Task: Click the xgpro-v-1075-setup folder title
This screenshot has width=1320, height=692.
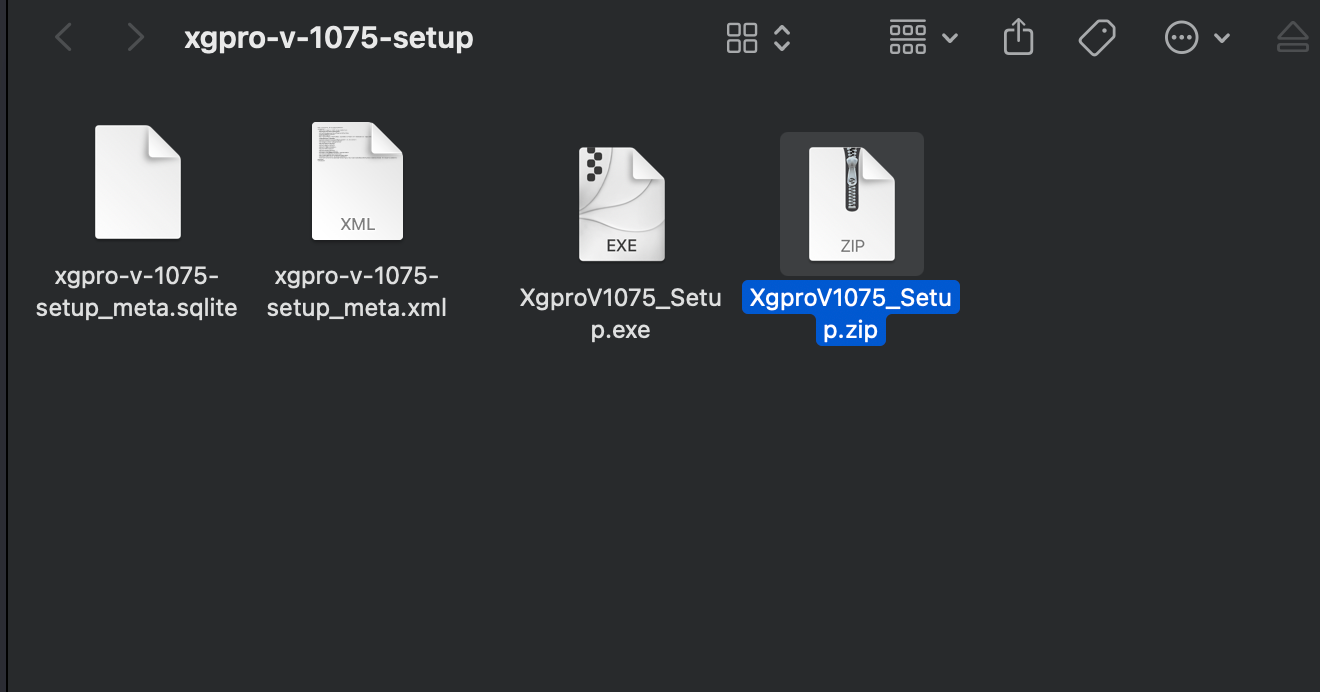Action: click(x=329, y=38)
